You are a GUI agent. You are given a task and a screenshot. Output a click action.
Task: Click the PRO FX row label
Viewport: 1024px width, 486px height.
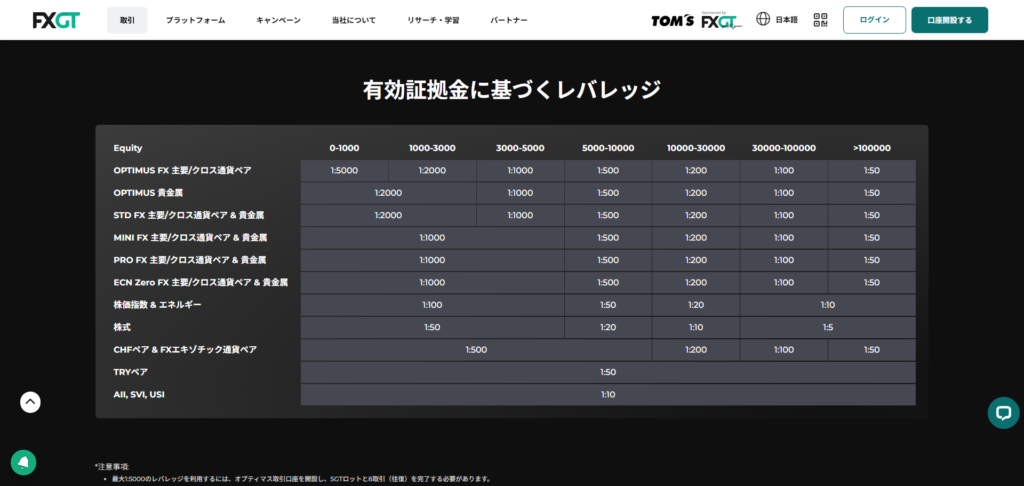click(x=189, y=260)
